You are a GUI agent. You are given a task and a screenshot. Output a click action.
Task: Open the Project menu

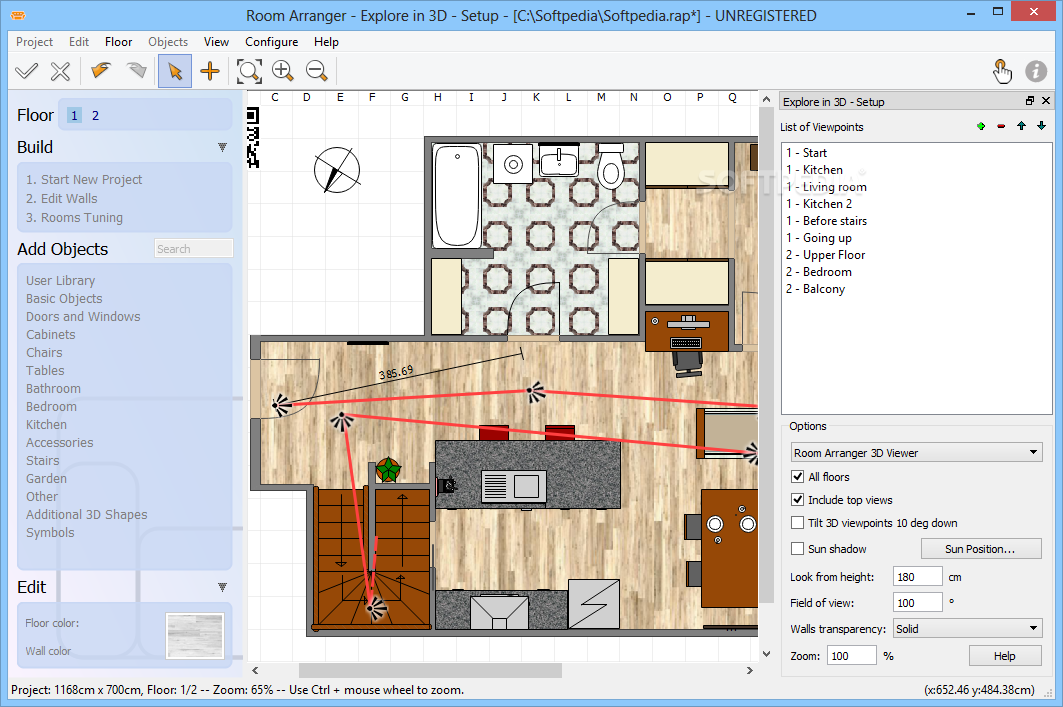pyautogui.click(x=34, y=41)
